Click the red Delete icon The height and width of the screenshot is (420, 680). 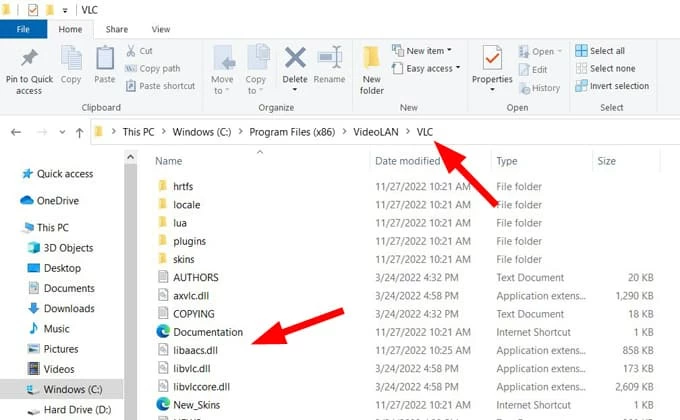click(295, 60)
